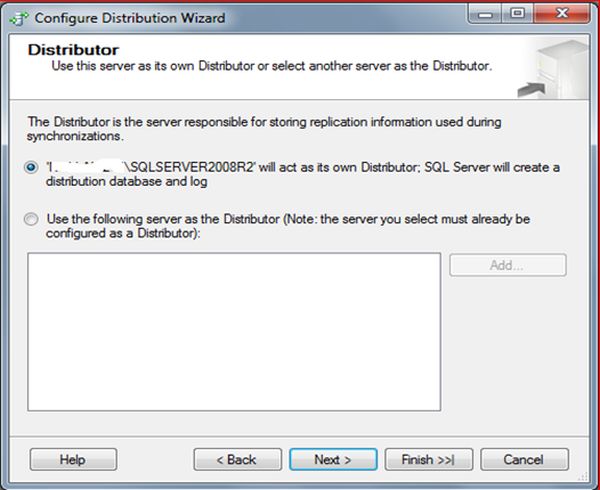Click the 'Distributor' heading text
The image size is (600, 490).
coord(73,50)
